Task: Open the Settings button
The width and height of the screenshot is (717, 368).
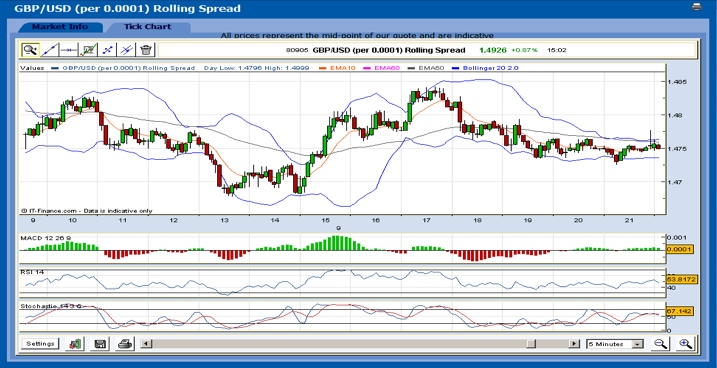Action: [x=40, y=344]
